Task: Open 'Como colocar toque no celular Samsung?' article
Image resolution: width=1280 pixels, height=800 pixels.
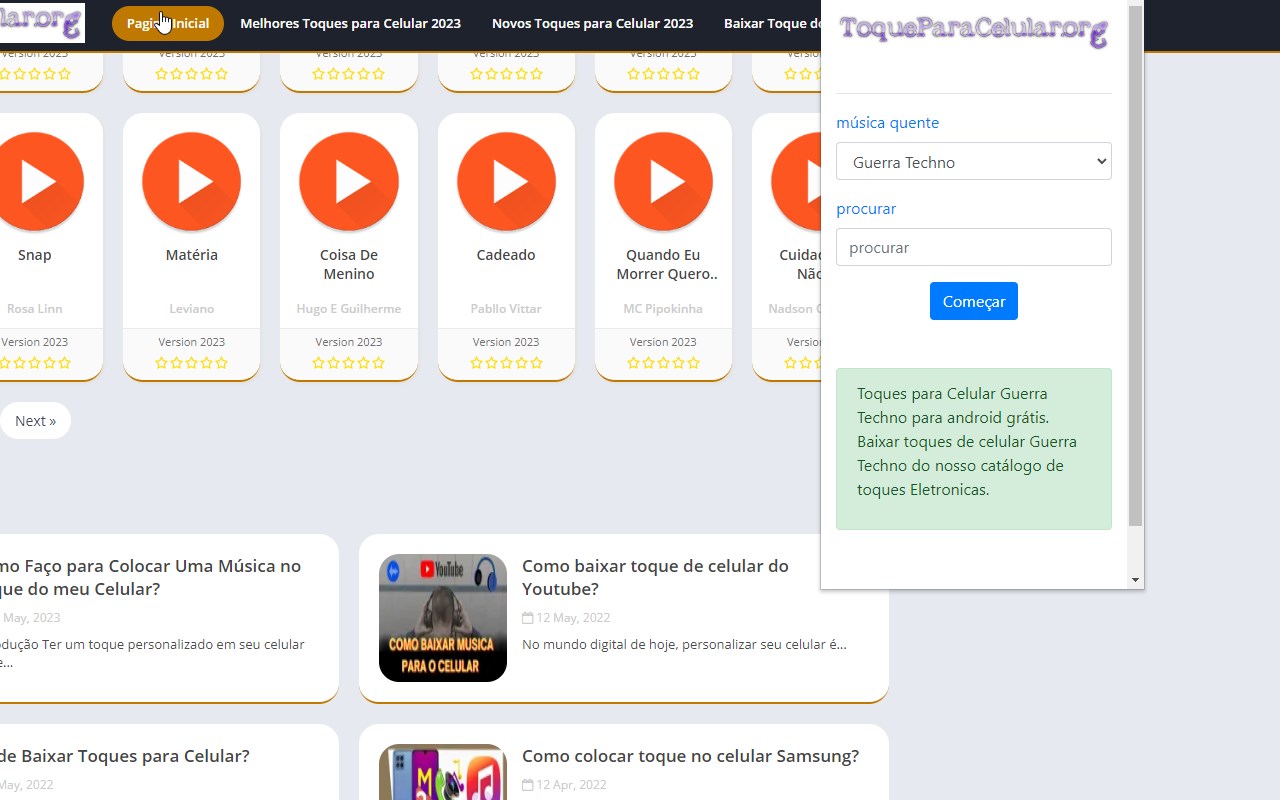Action: (x=690, y=756)
